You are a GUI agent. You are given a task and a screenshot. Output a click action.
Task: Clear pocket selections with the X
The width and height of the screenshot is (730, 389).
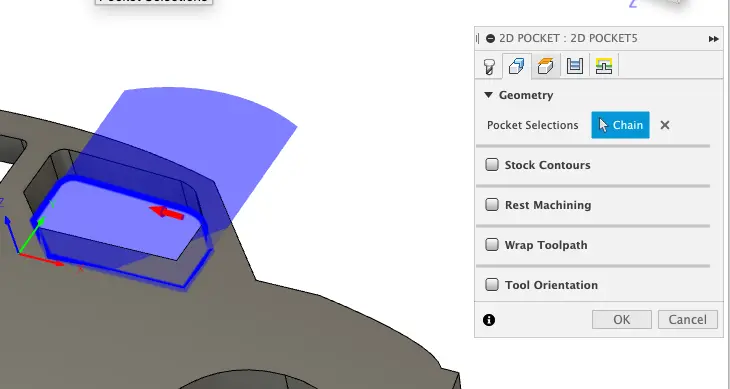tap(665, 125)
